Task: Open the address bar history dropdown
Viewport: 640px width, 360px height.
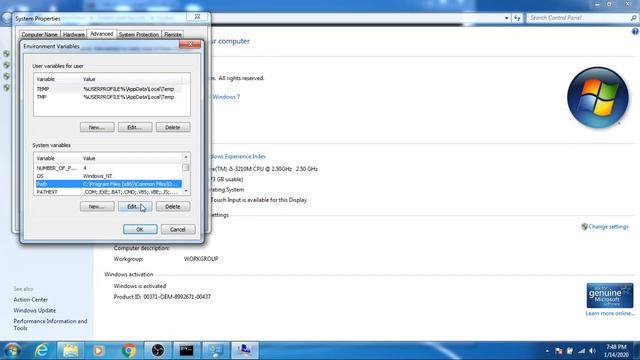Action: (x=507, y=18)
